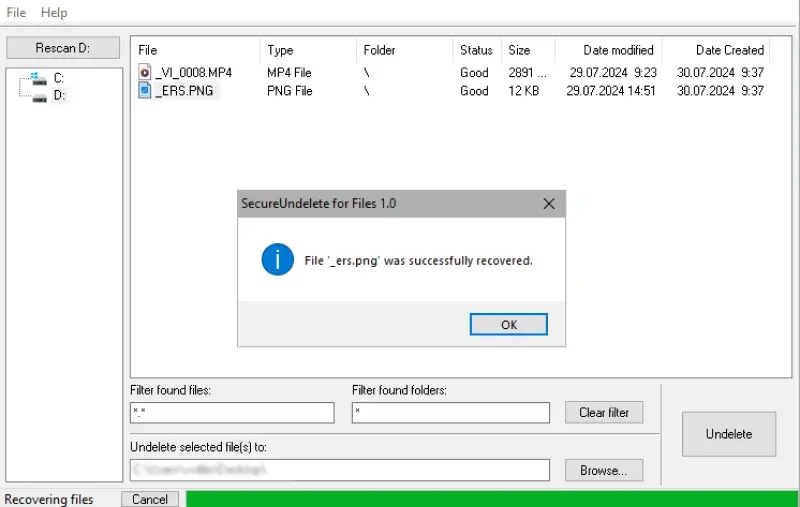Sort by the Date Created column header
This screenshot has width=800, height=507.
[730, 50]
